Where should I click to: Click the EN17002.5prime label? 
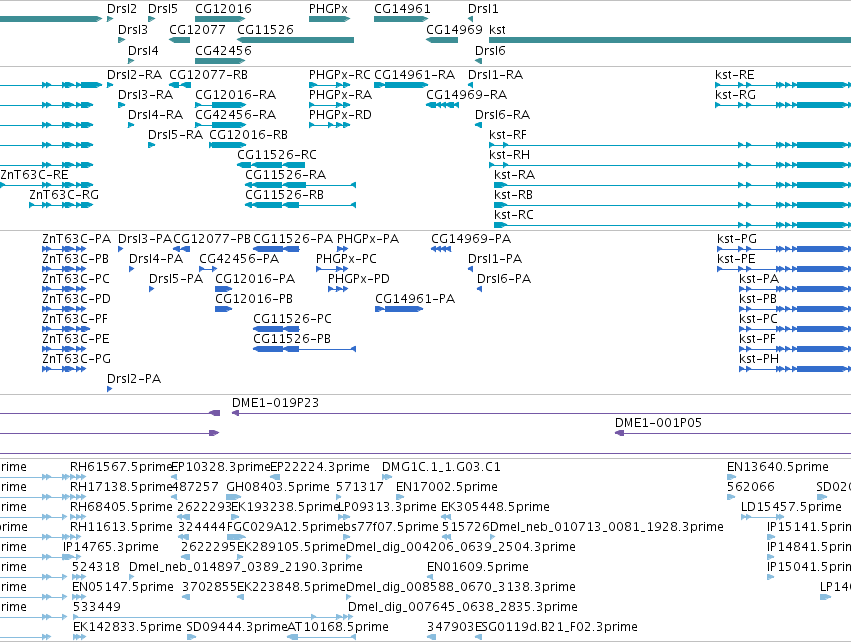[x=447, y=487]
